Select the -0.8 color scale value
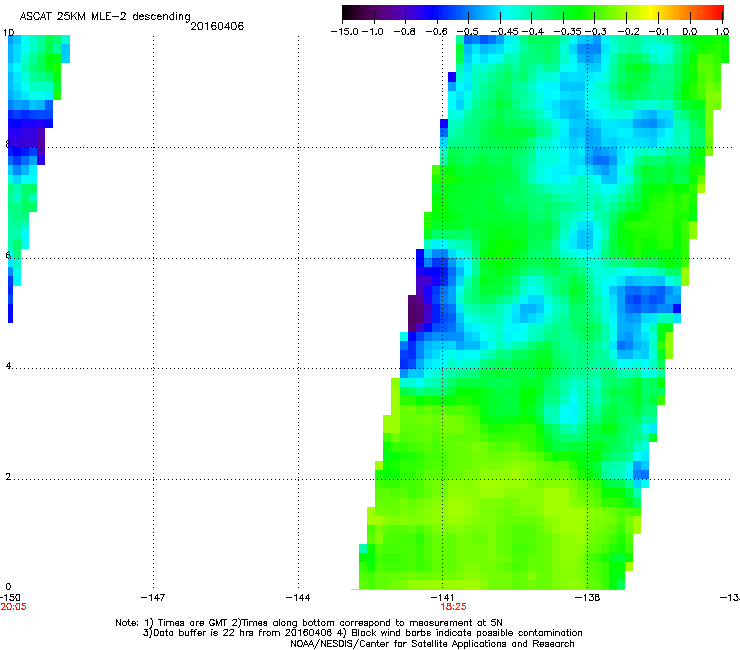The image size is (740, 650). [404, 32]
